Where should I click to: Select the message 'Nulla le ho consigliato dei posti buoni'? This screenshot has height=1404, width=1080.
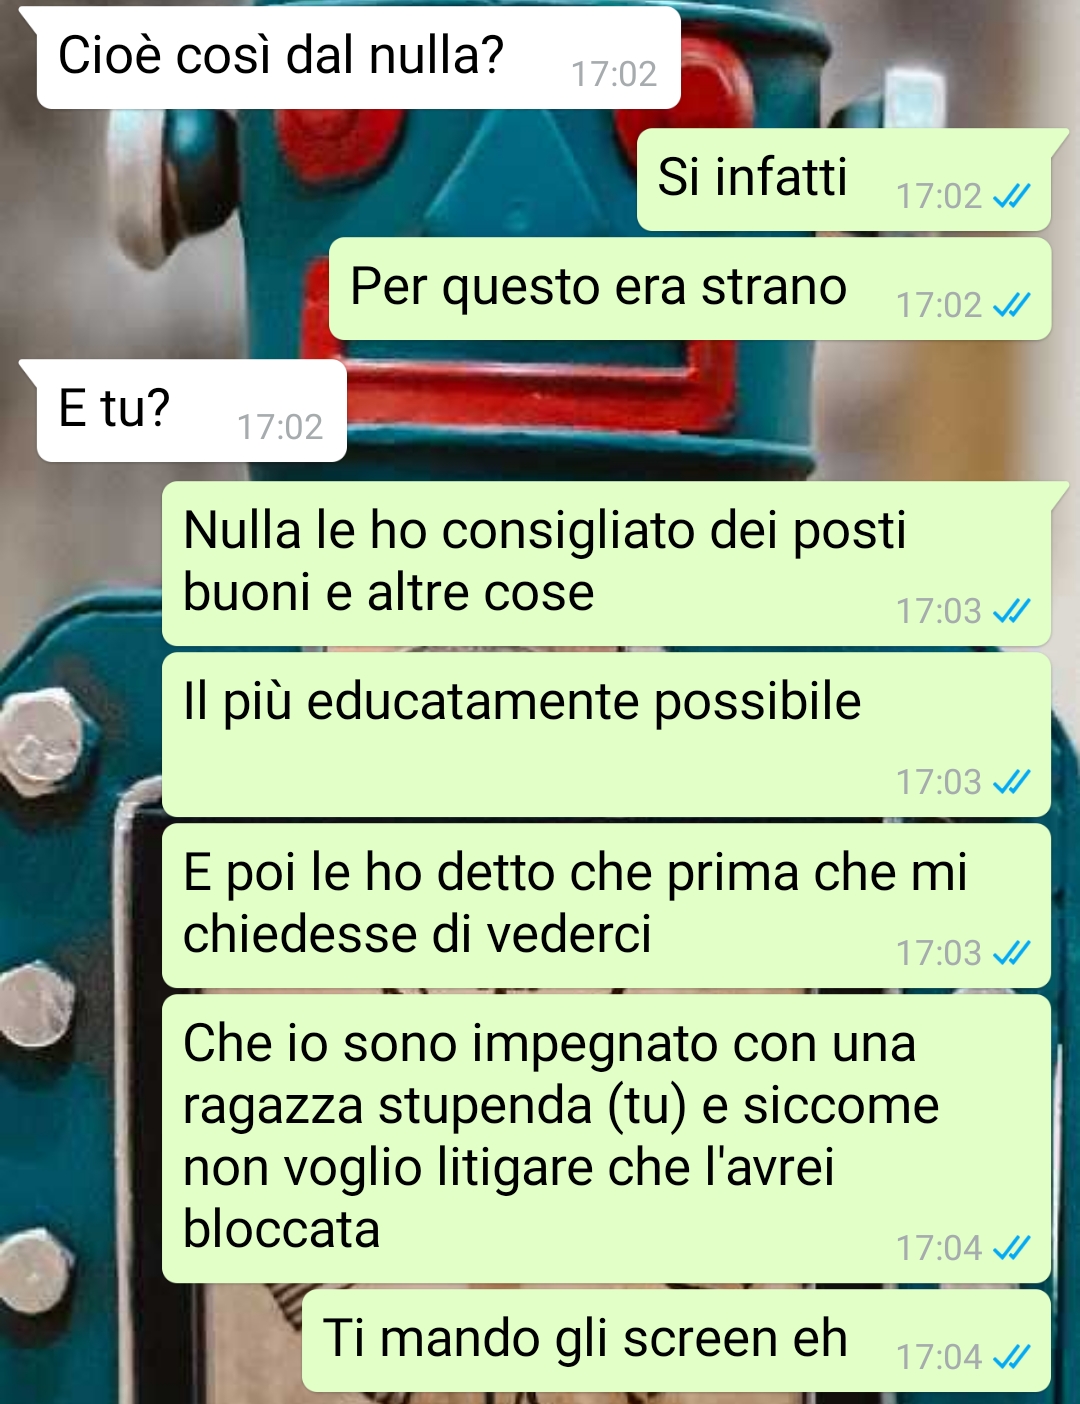pyautogui.click(x=606, y=564)
